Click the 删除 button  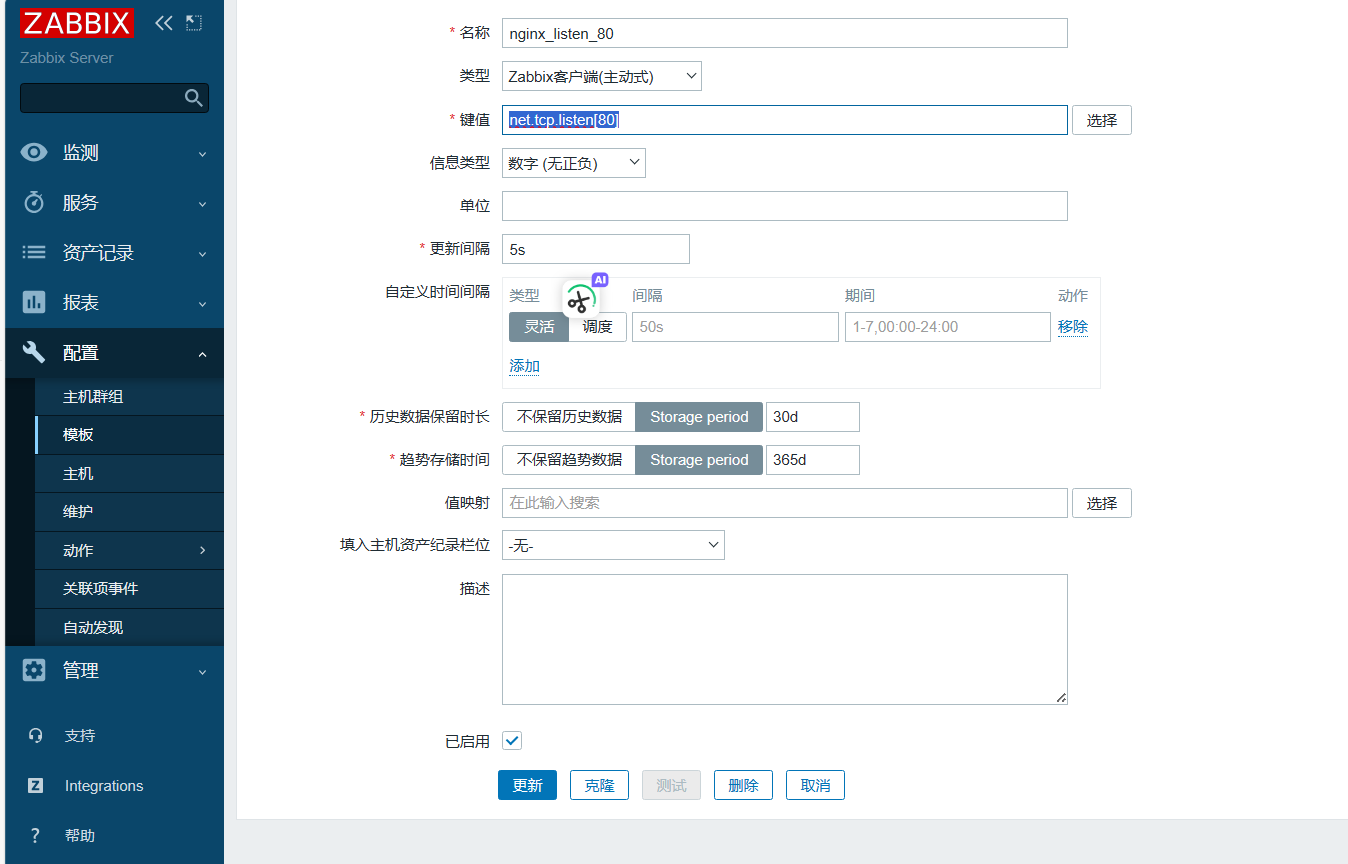click(x=743, y=785)
